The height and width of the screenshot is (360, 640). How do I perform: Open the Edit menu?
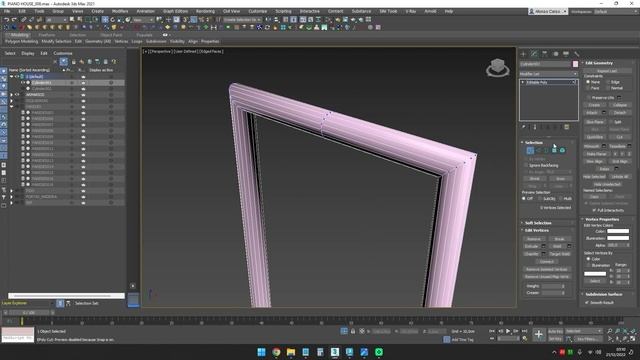[22, 11]
